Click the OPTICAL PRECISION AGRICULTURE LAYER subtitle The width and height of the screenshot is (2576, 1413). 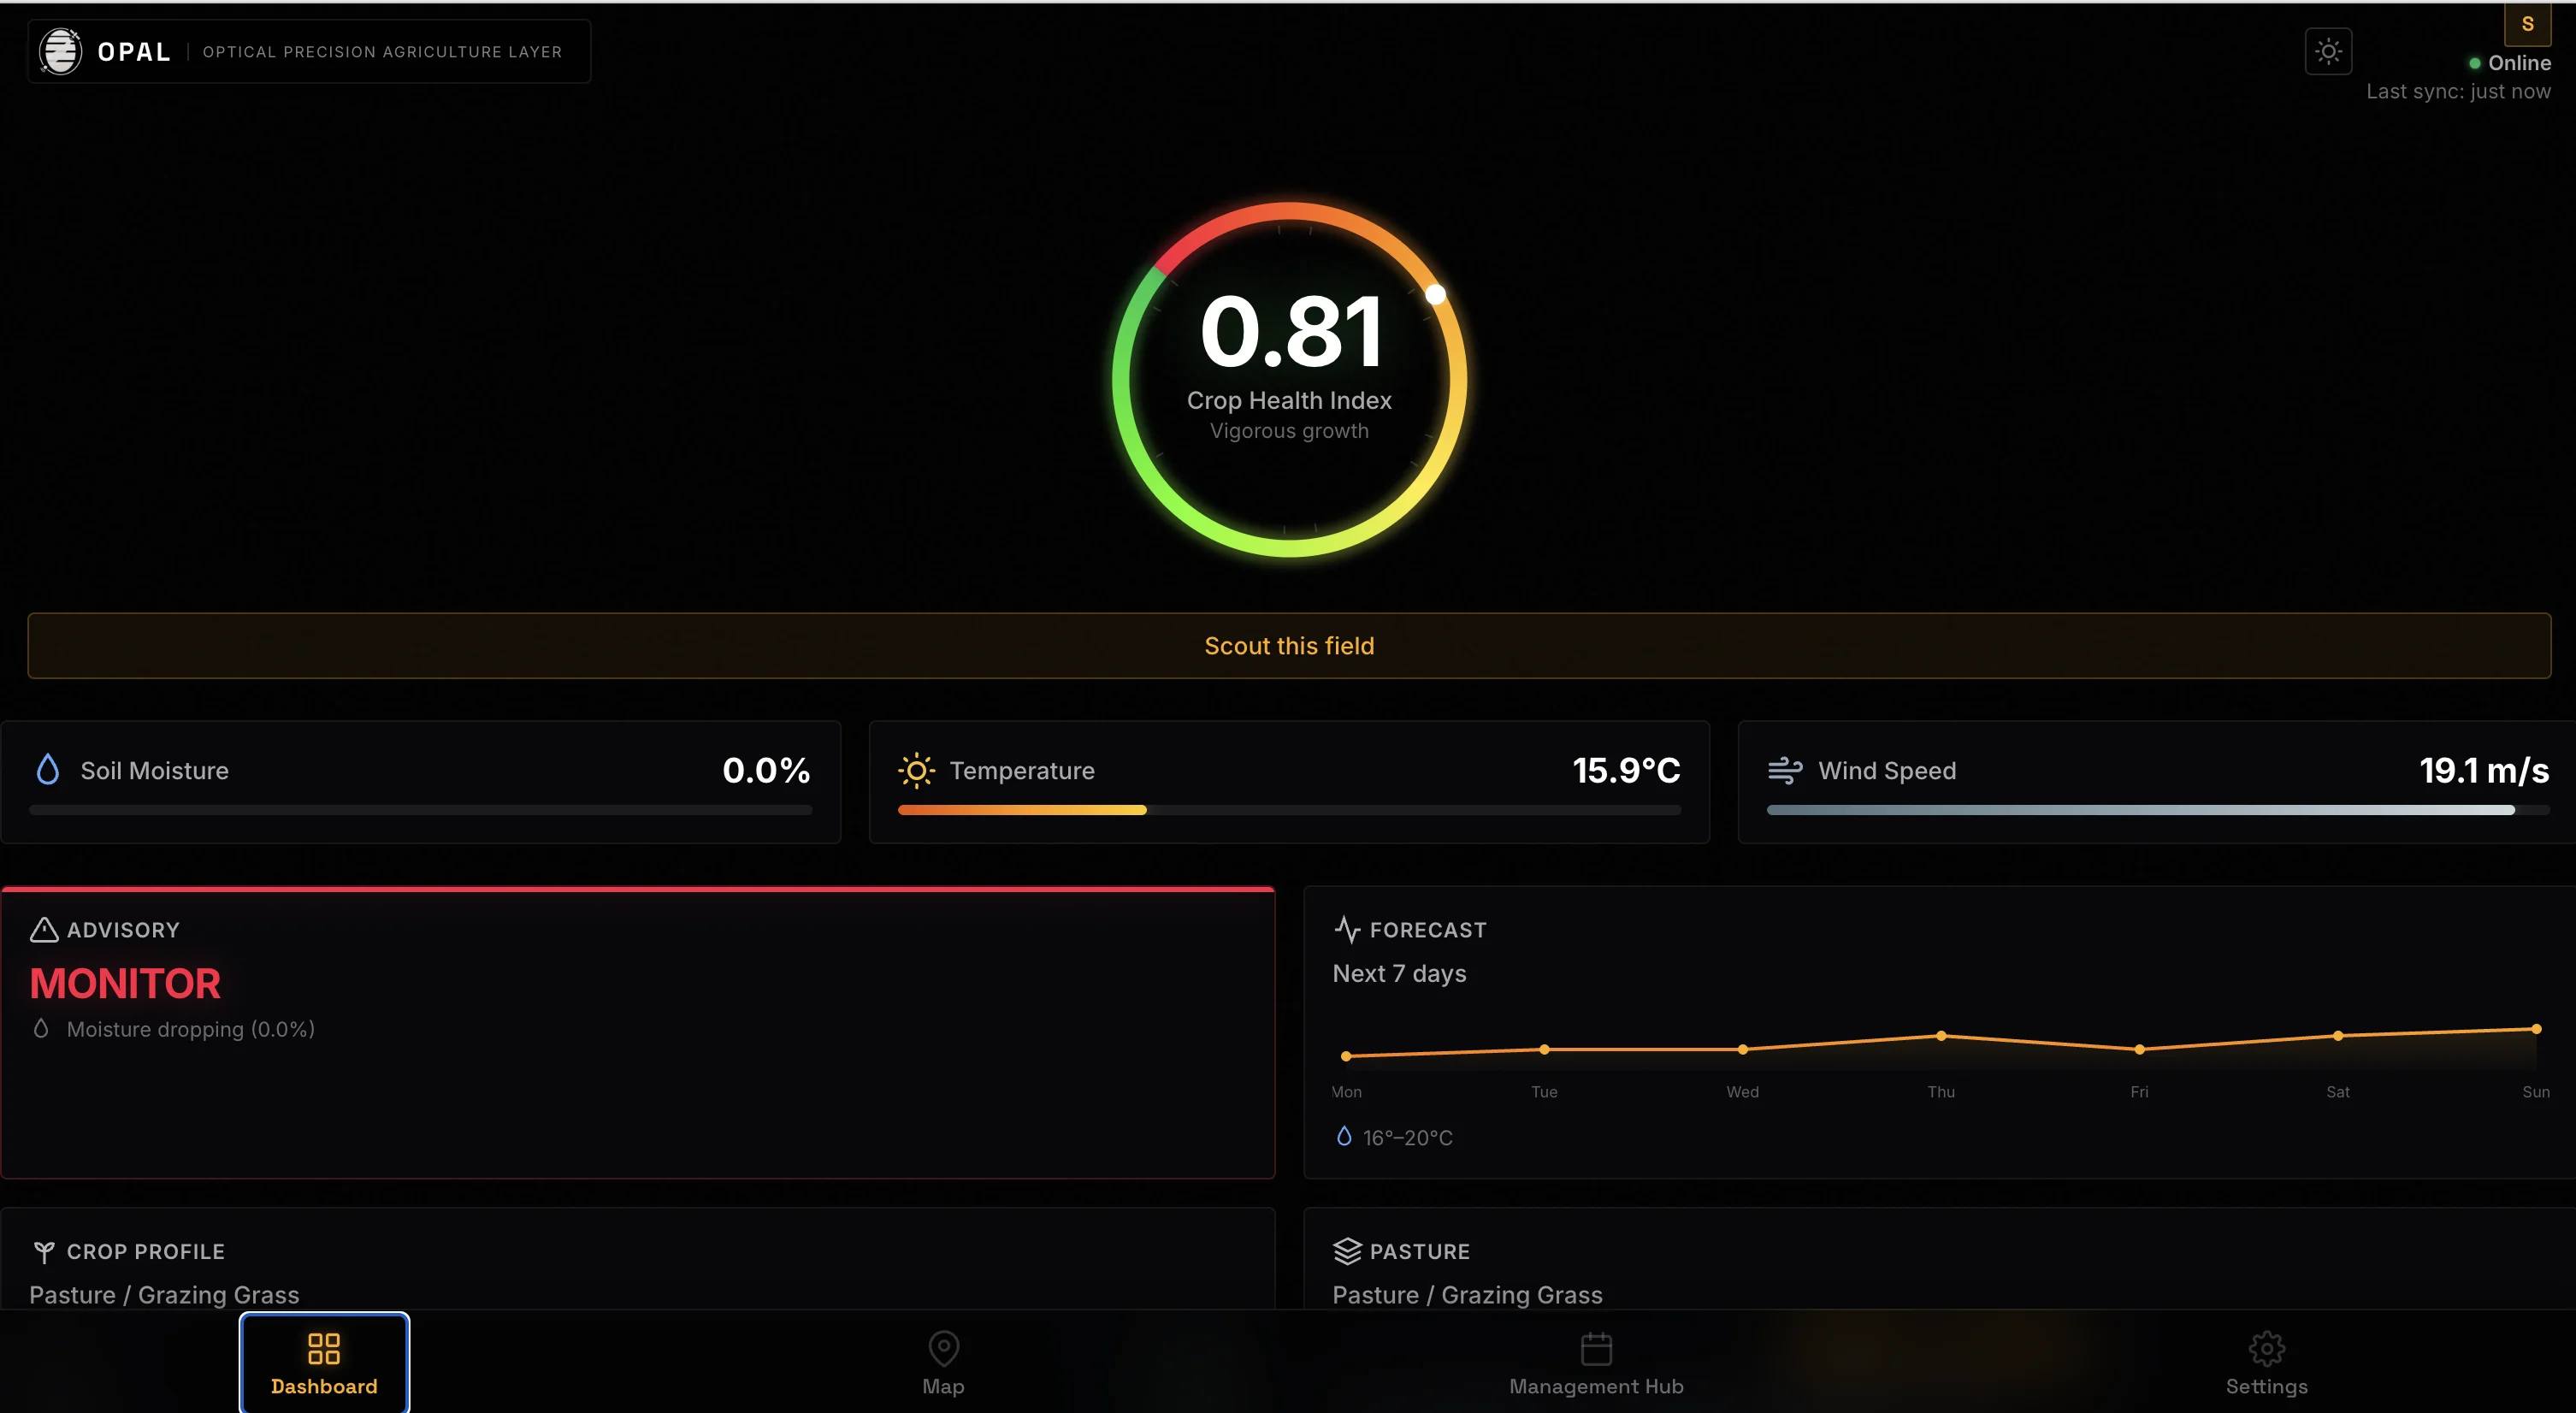pyautogui.click(x=382, y=52)
